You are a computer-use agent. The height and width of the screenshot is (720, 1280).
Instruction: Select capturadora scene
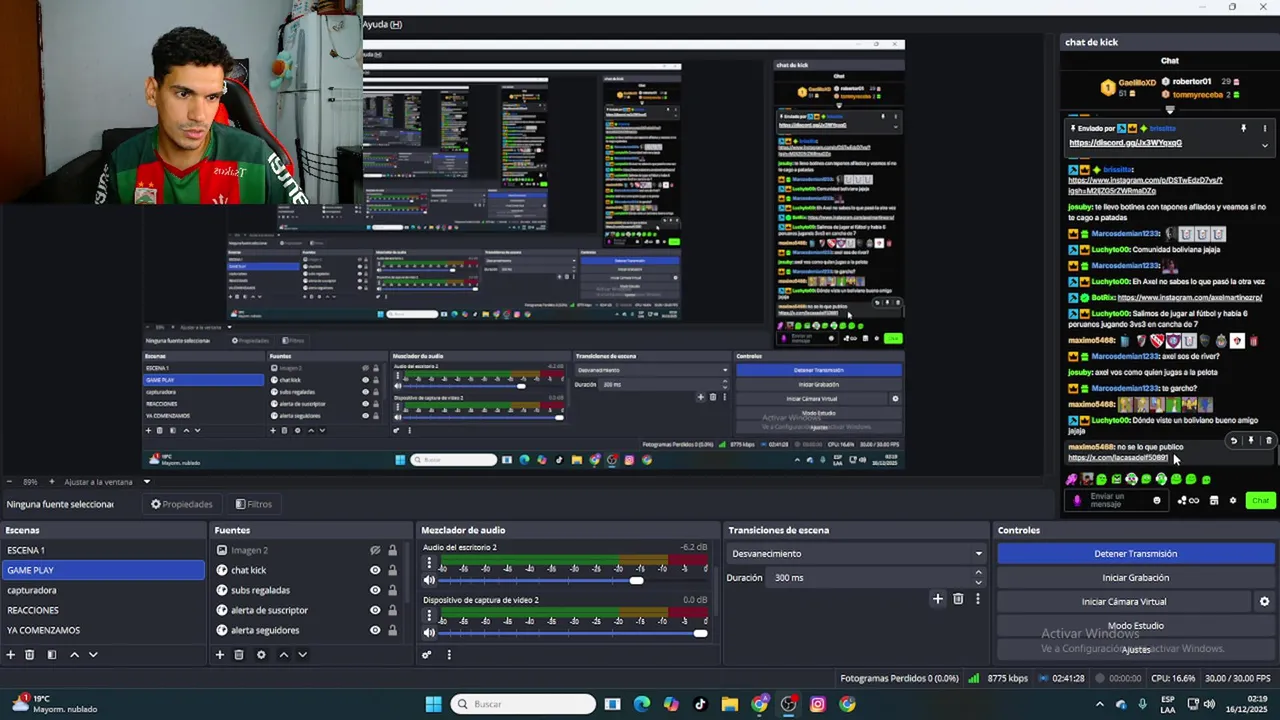pos(103,590)
